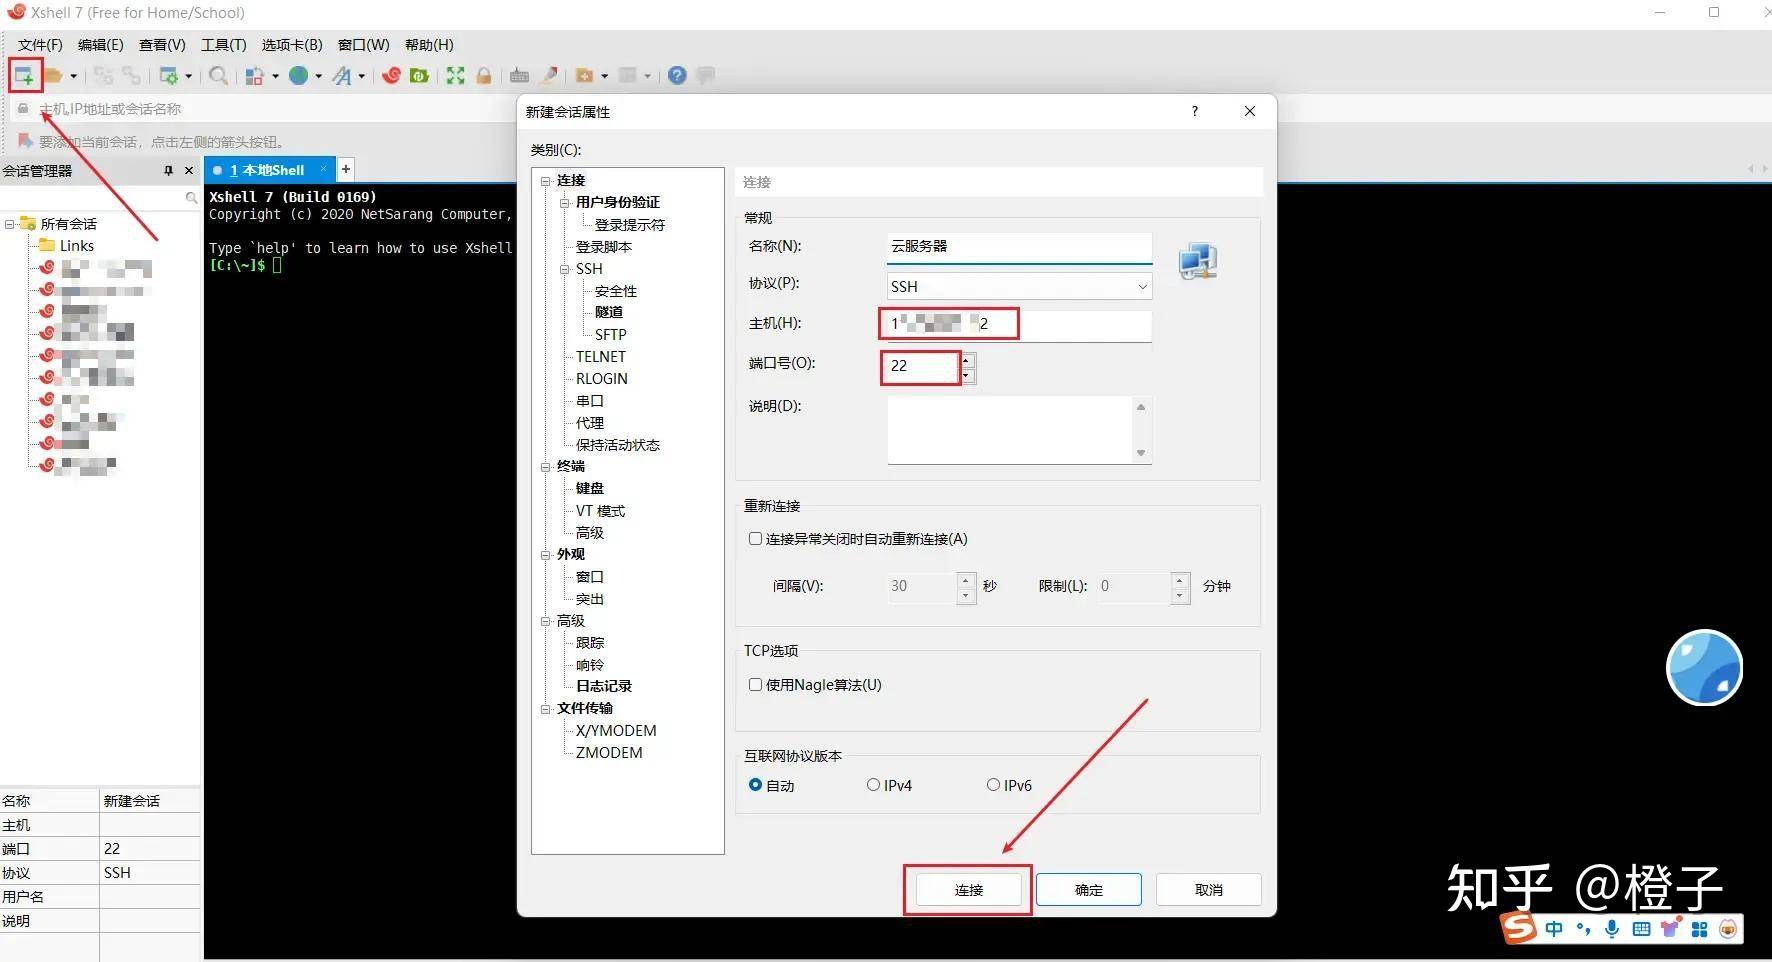
Task: Click the New Session toolbar icon
Action: 23,75
